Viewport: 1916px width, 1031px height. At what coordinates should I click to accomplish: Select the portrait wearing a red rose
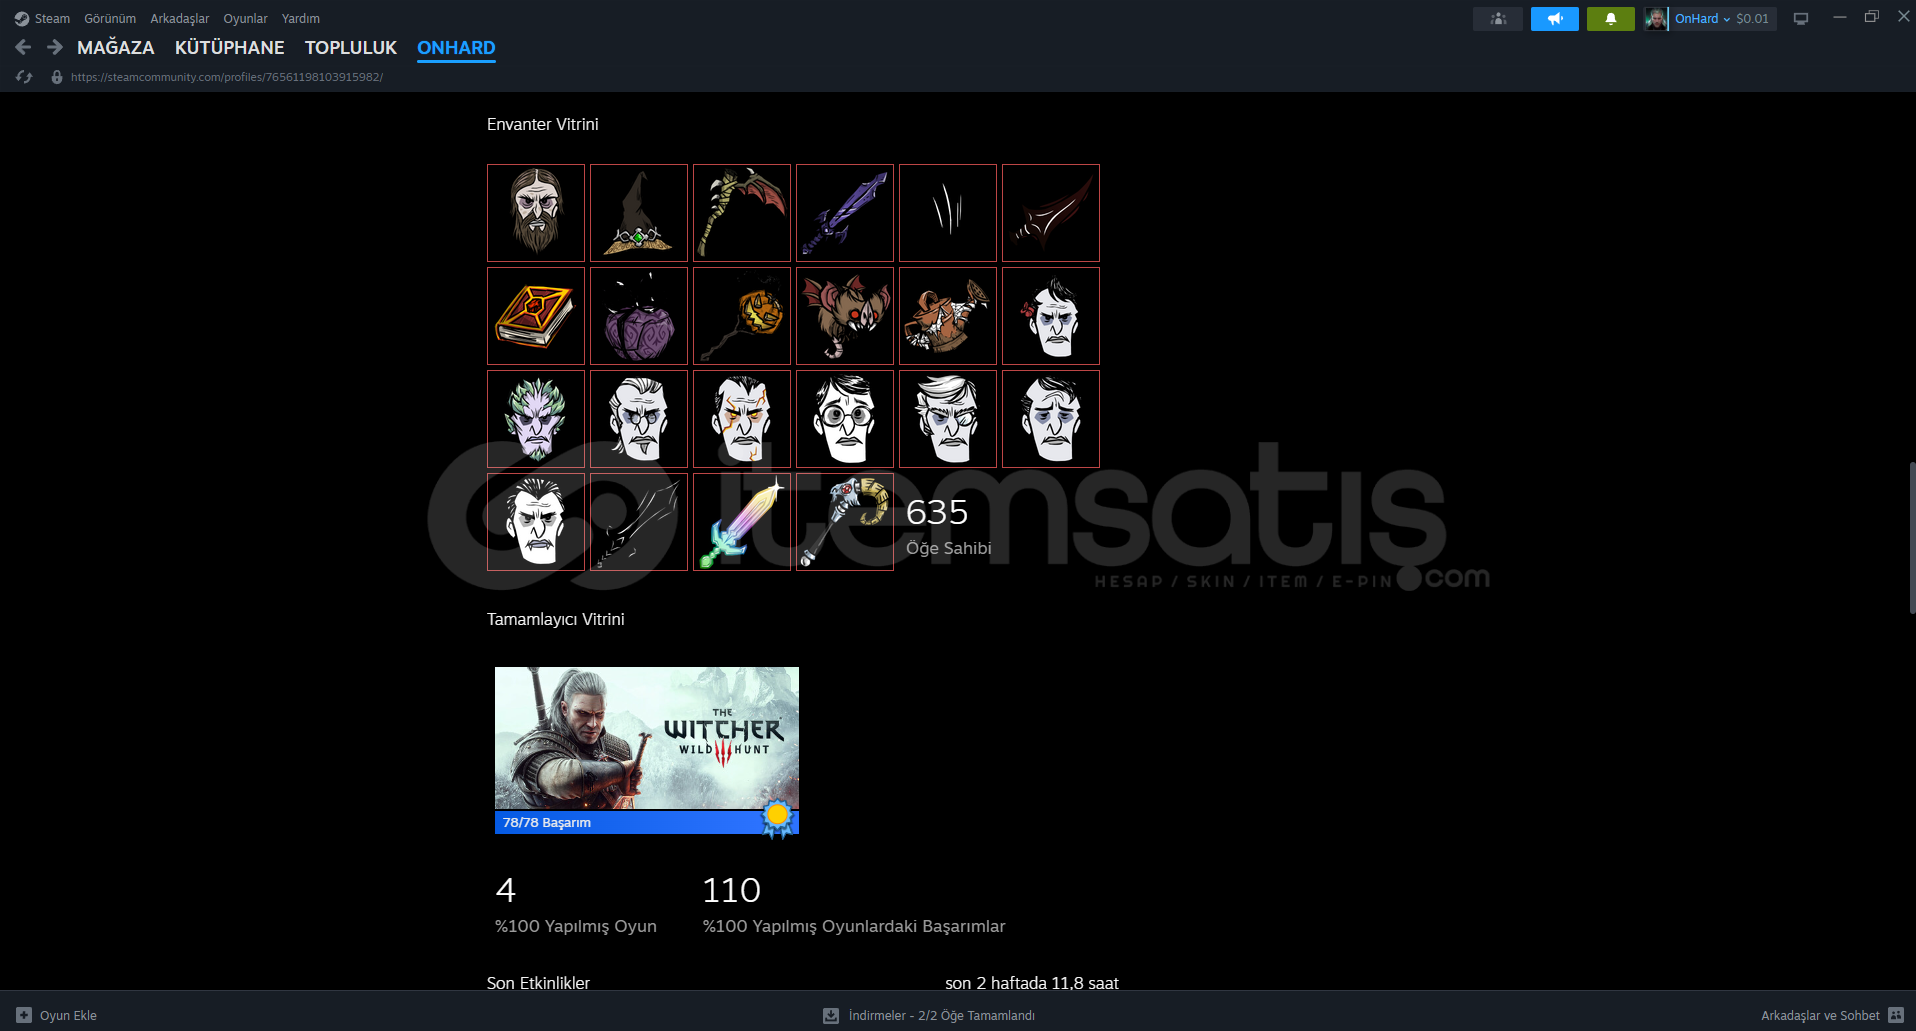point(1051,316)
